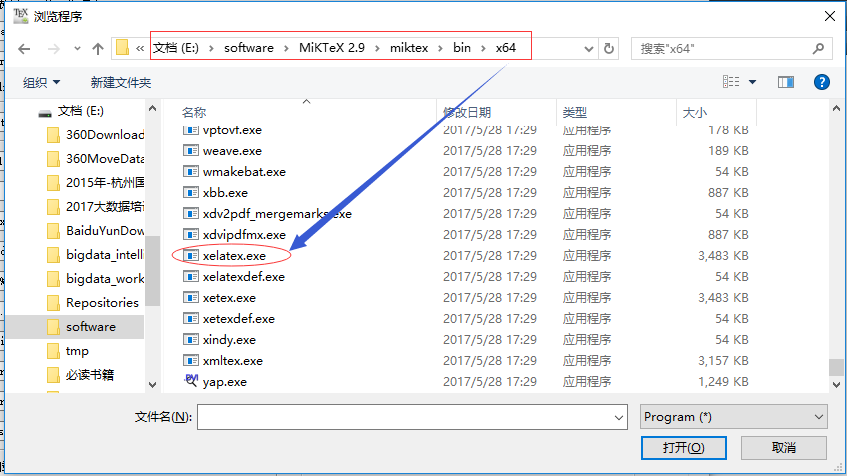Screen dimensions: 847x476
Task: Click the 取消 button
Action: point(784,447)
